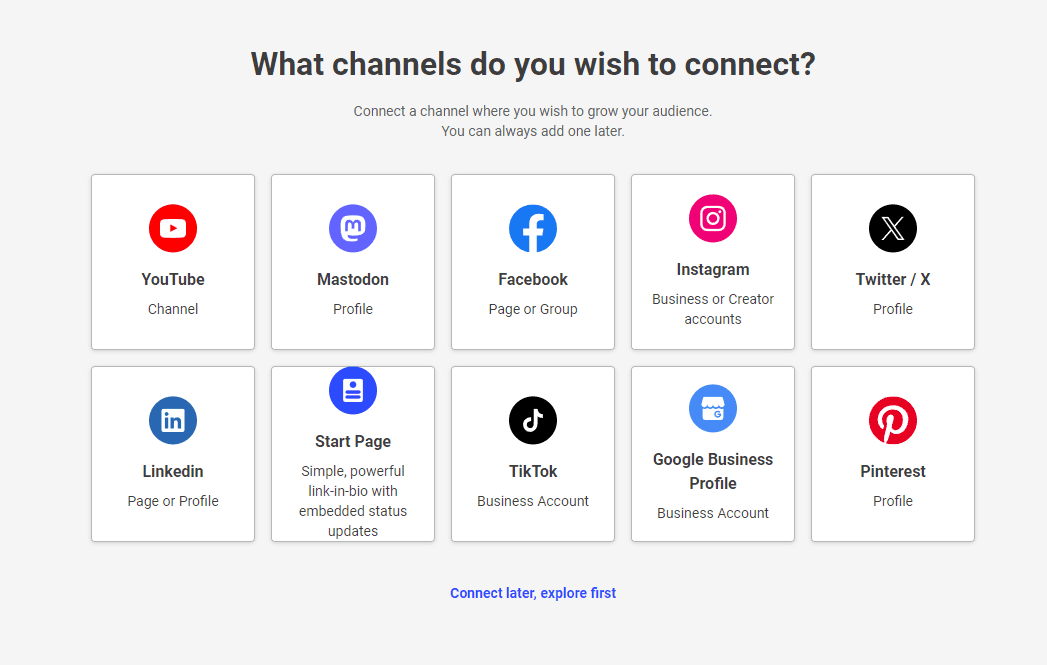Click the Pinterest logo icon
Viewport: 1047px width, 665px height.
coord(892,420)
